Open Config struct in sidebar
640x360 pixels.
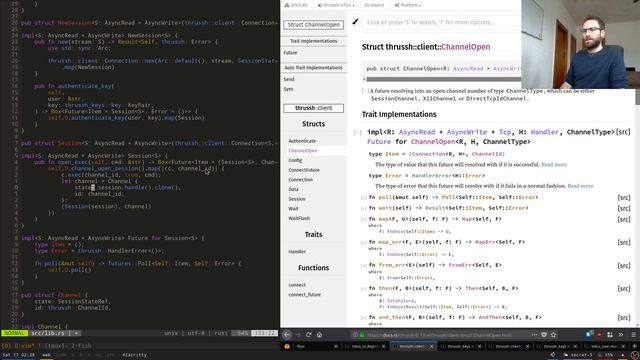click(295, 160)
